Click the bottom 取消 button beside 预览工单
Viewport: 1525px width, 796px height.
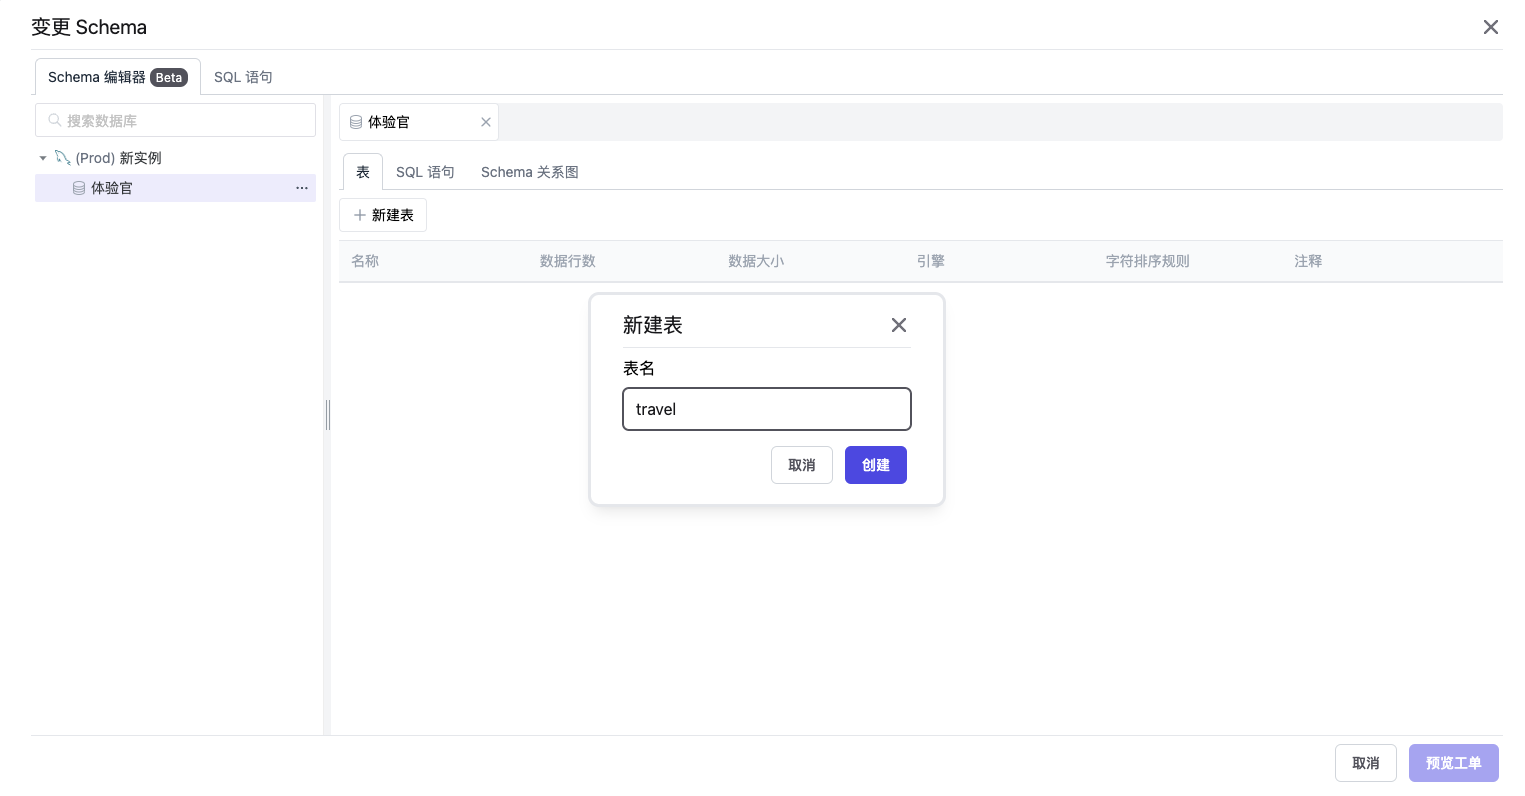[x=1365, y=763]
